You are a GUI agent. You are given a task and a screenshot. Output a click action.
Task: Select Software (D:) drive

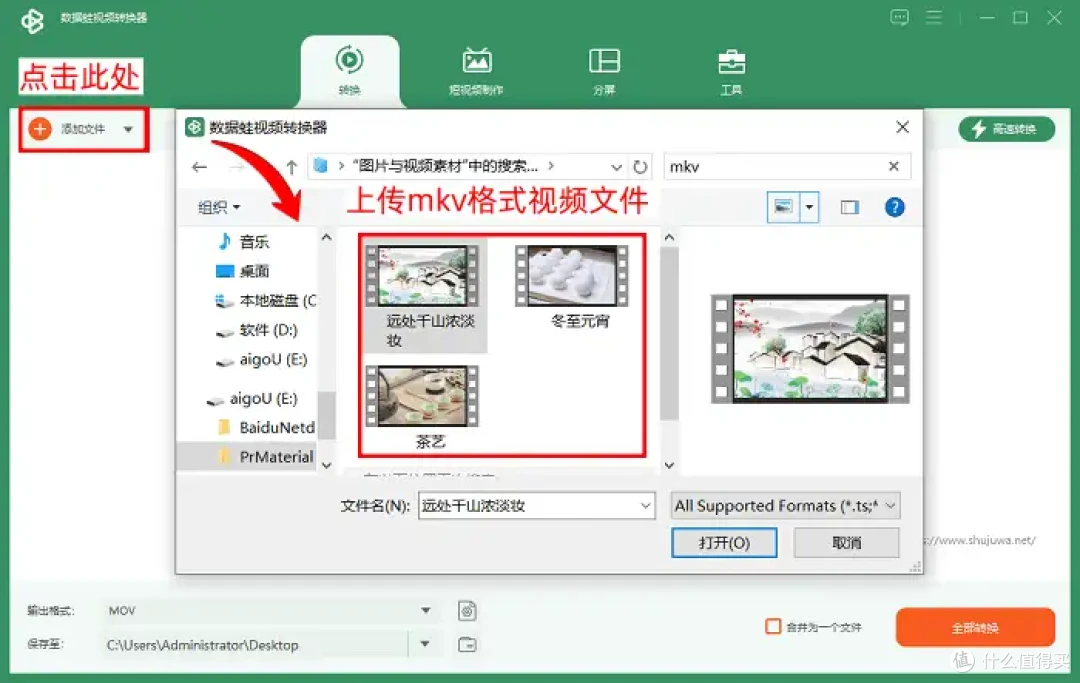(257, 330)
